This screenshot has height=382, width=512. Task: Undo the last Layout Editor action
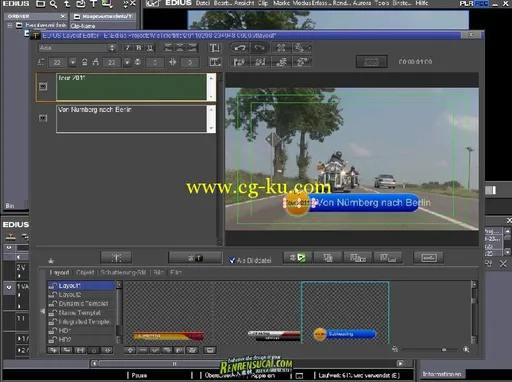click(x=240, y=48)
